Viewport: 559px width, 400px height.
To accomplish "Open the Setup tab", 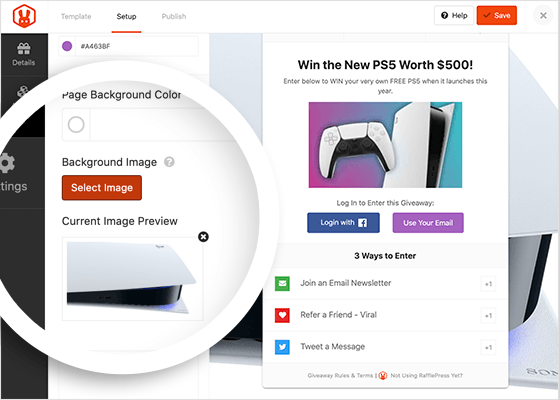I will click(126, 16).
